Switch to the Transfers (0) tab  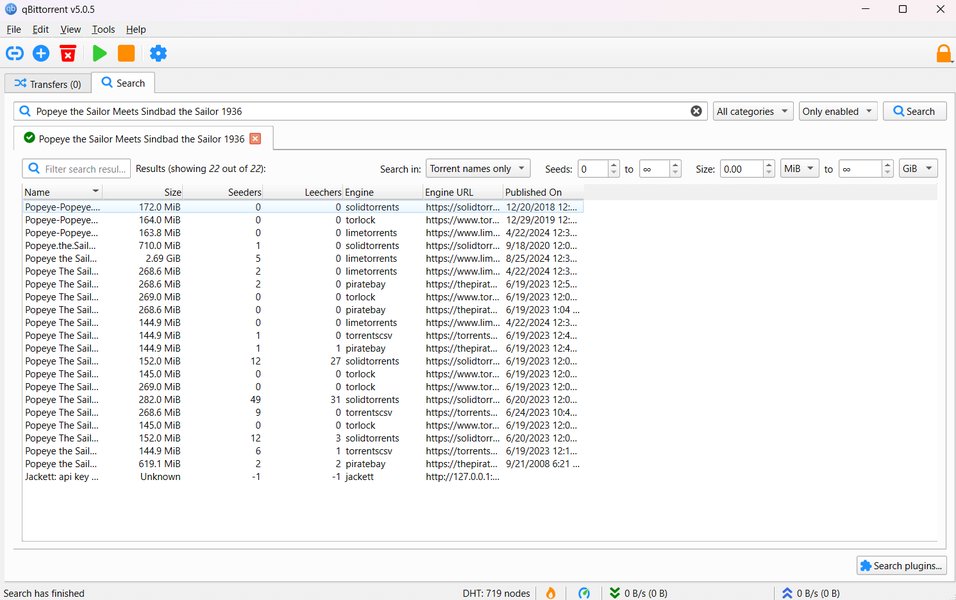[48, 84]
